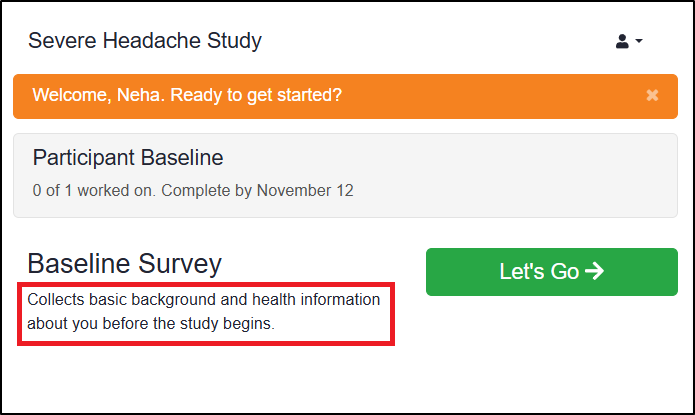Click the word "Neha" in the banner
The width and height of the screenshot is (695, 415).
tap(125, 96)
